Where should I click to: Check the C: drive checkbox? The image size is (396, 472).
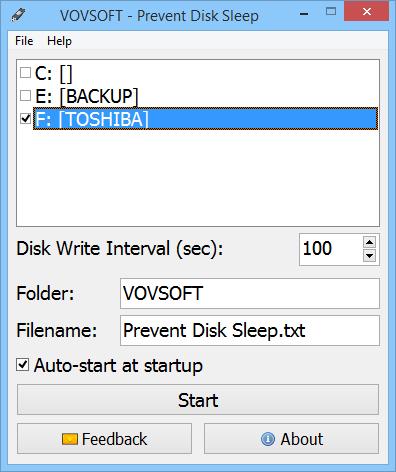point(25,73)
